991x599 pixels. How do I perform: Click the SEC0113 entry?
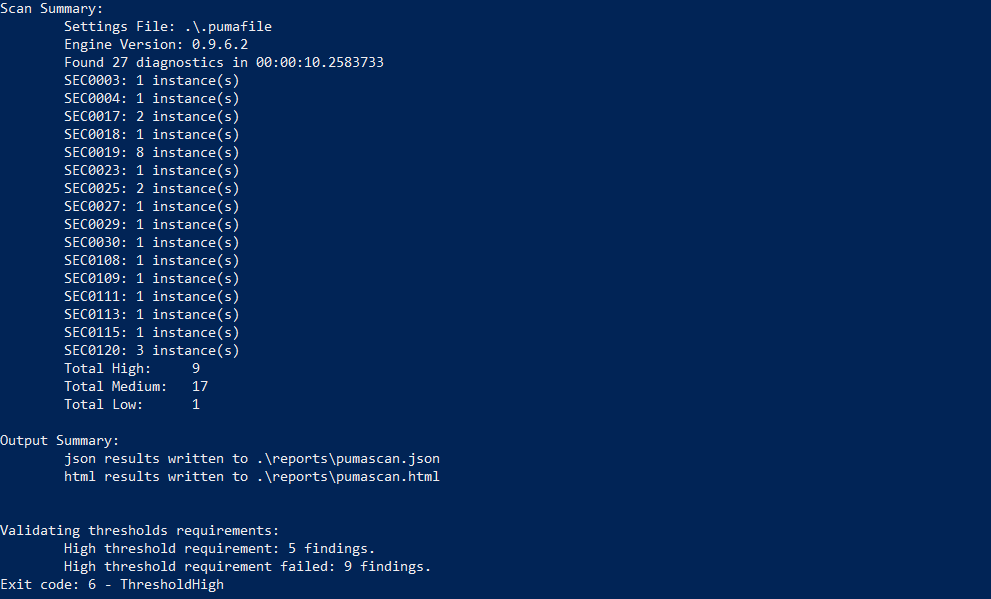pyautogui.click(x=151, y=314)
